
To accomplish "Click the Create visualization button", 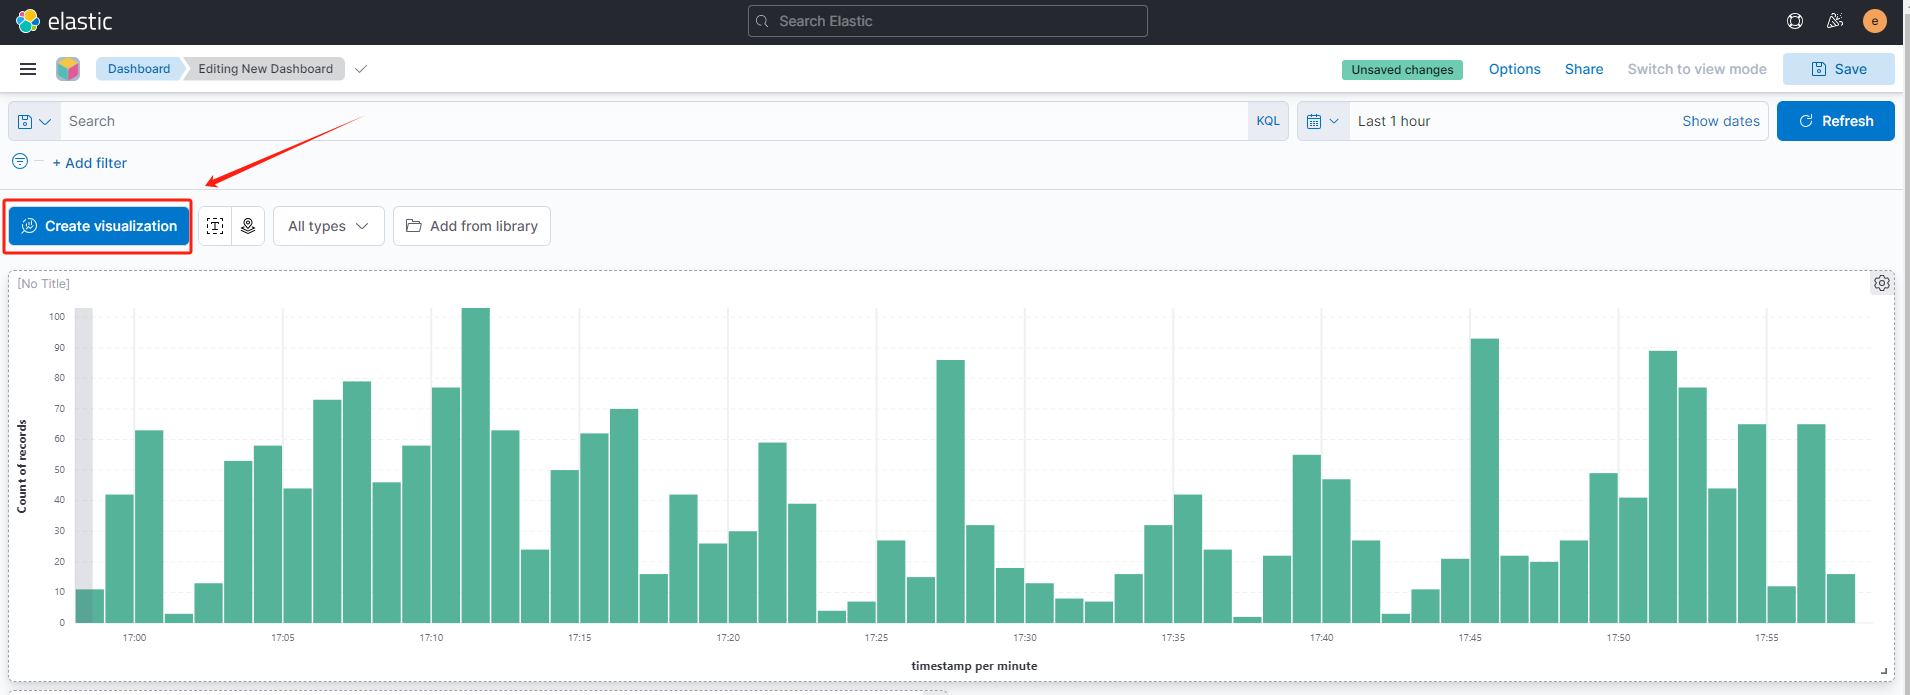I will (99, 226).
